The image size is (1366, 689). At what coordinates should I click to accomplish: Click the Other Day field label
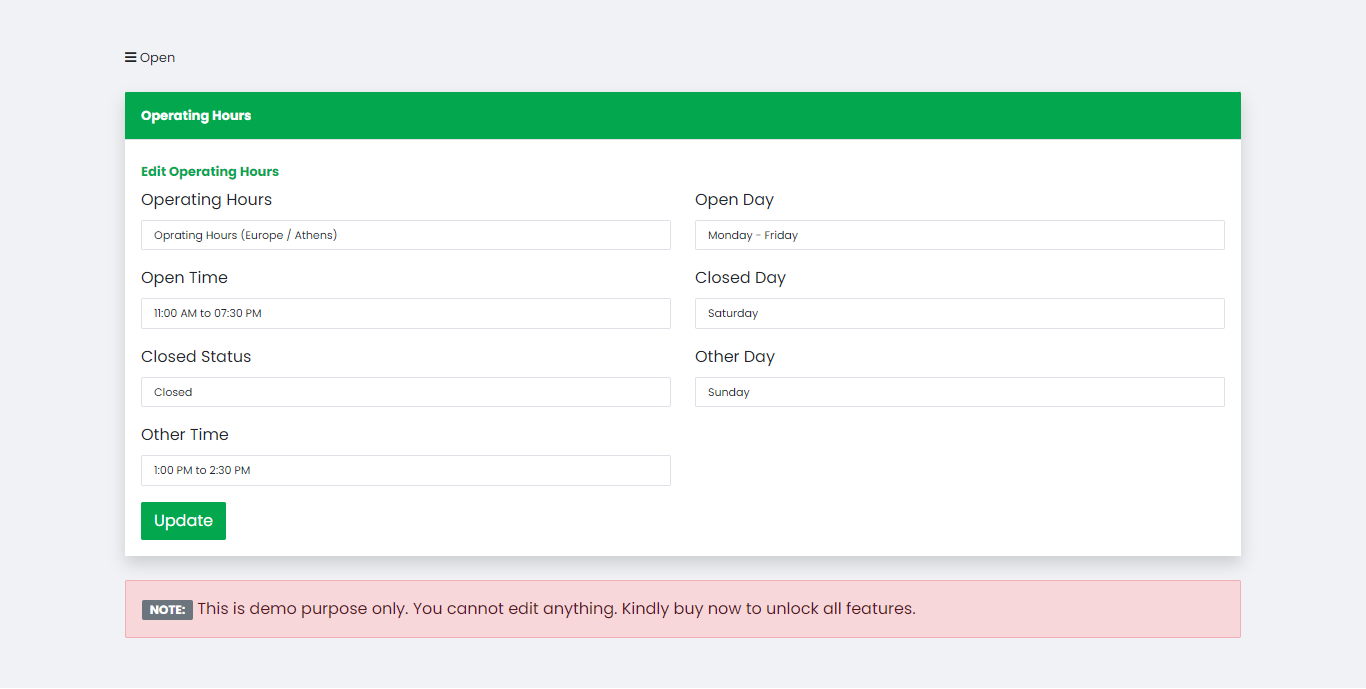pyautogui.click(x=735, y=357)
